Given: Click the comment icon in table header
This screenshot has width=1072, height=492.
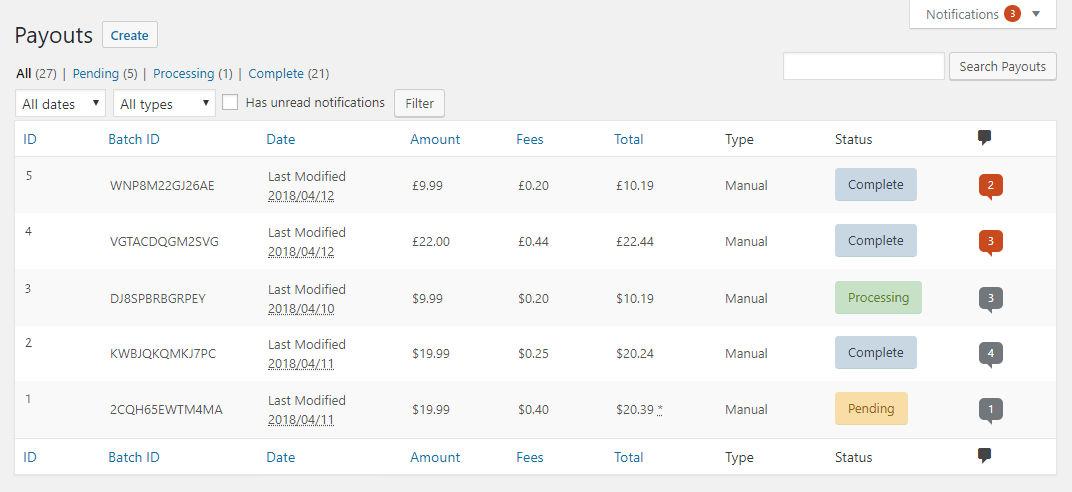Looking at the screenshot, I should tap(984, 138).
